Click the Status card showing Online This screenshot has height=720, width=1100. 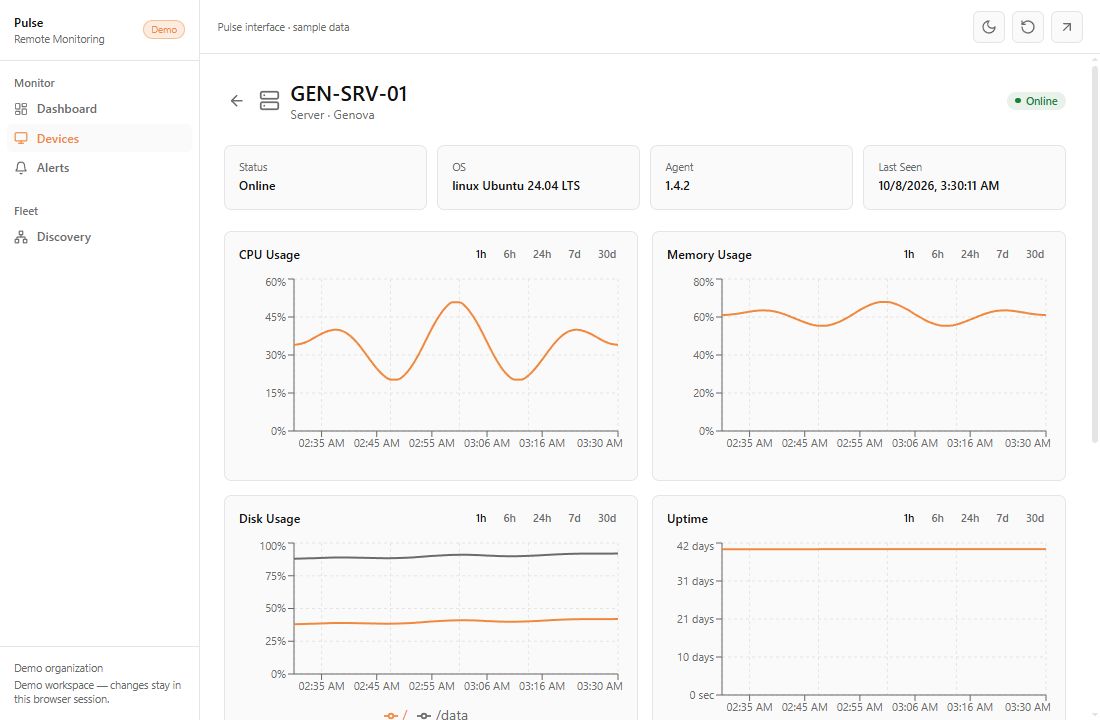coord(326,178)
